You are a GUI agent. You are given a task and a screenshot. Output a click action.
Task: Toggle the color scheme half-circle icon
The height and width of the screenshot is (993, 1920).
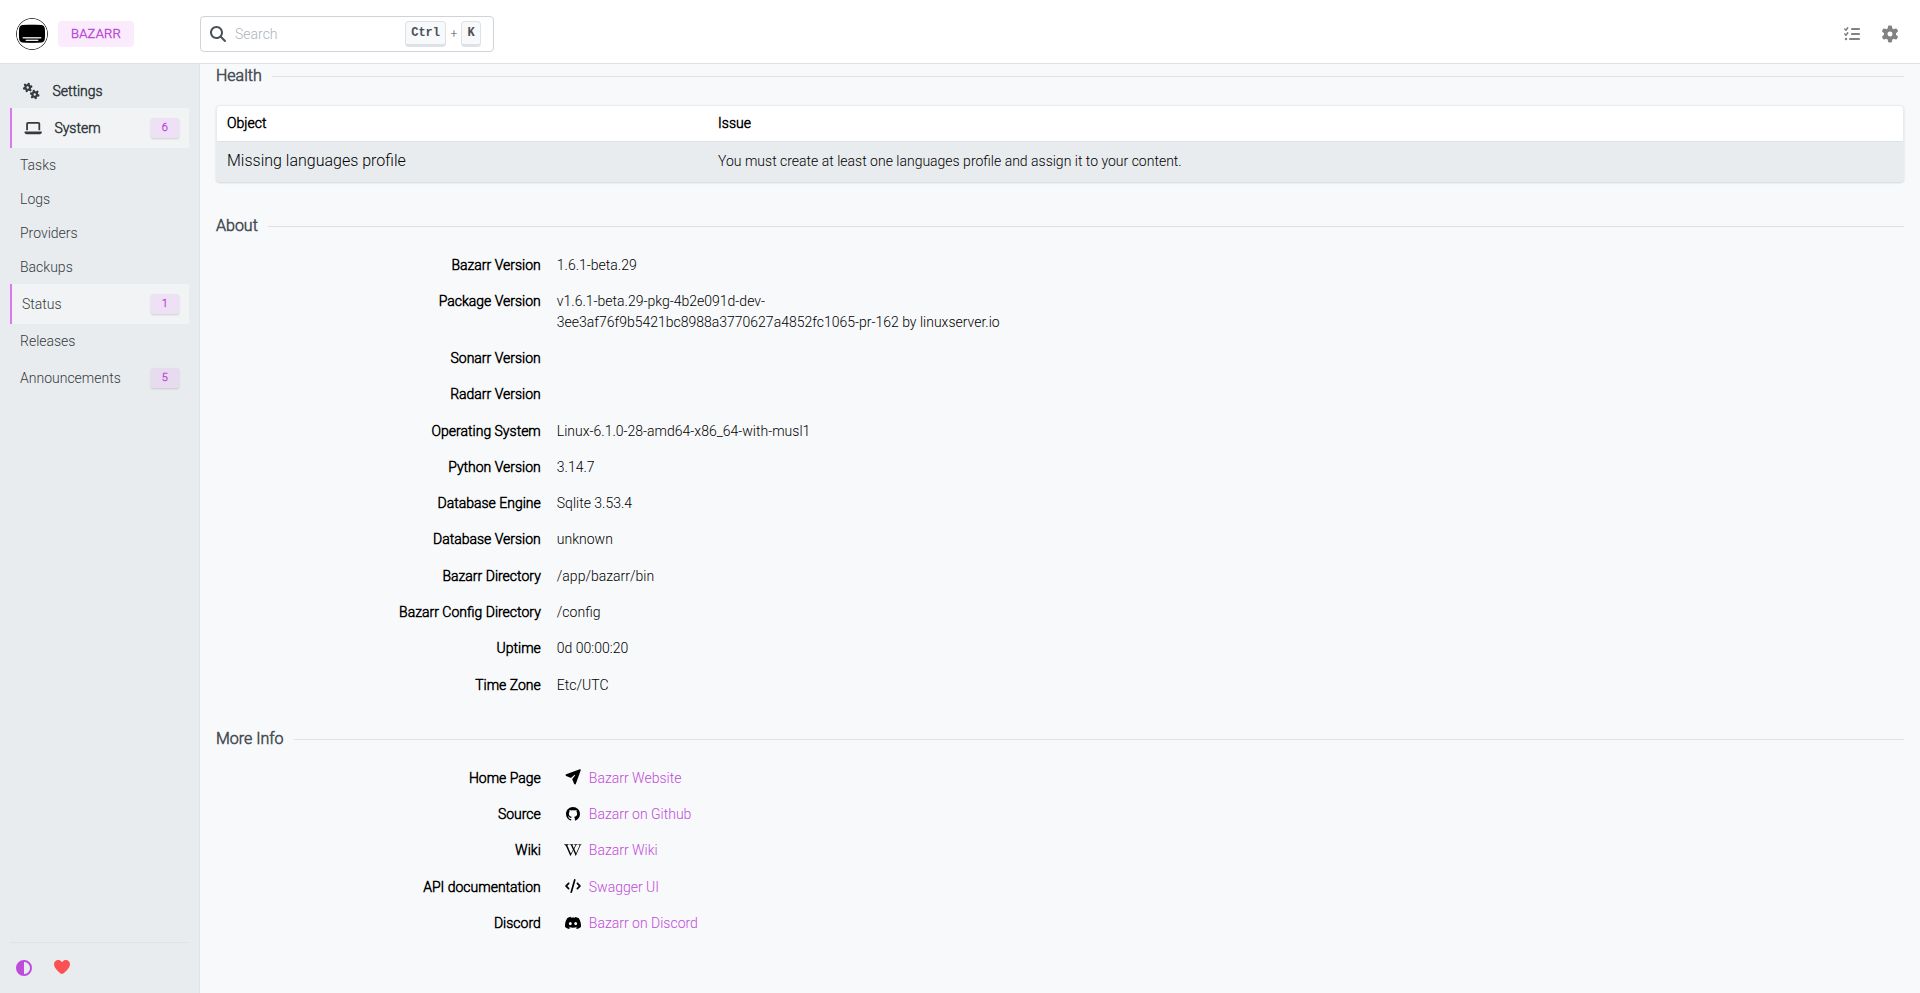[x=24, y=968]
